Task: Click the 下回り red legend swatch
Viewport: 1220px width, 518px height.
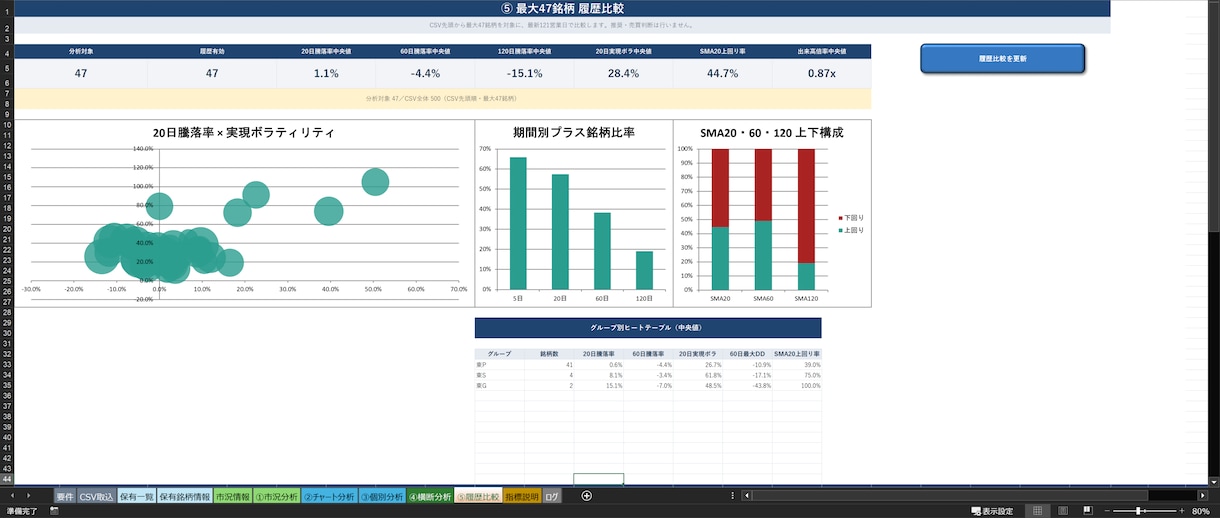Action: 840,217
